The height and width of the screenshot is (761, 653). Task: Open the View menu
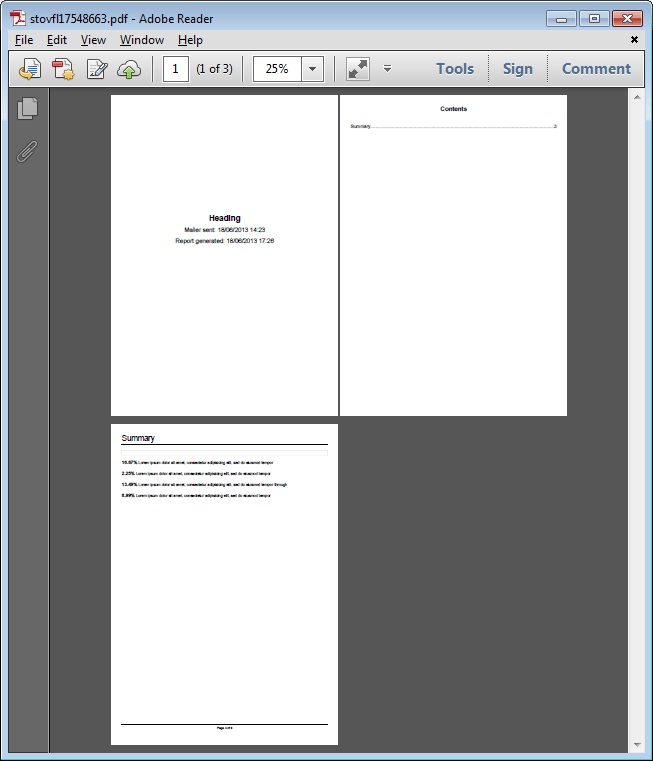click(93, 40)
